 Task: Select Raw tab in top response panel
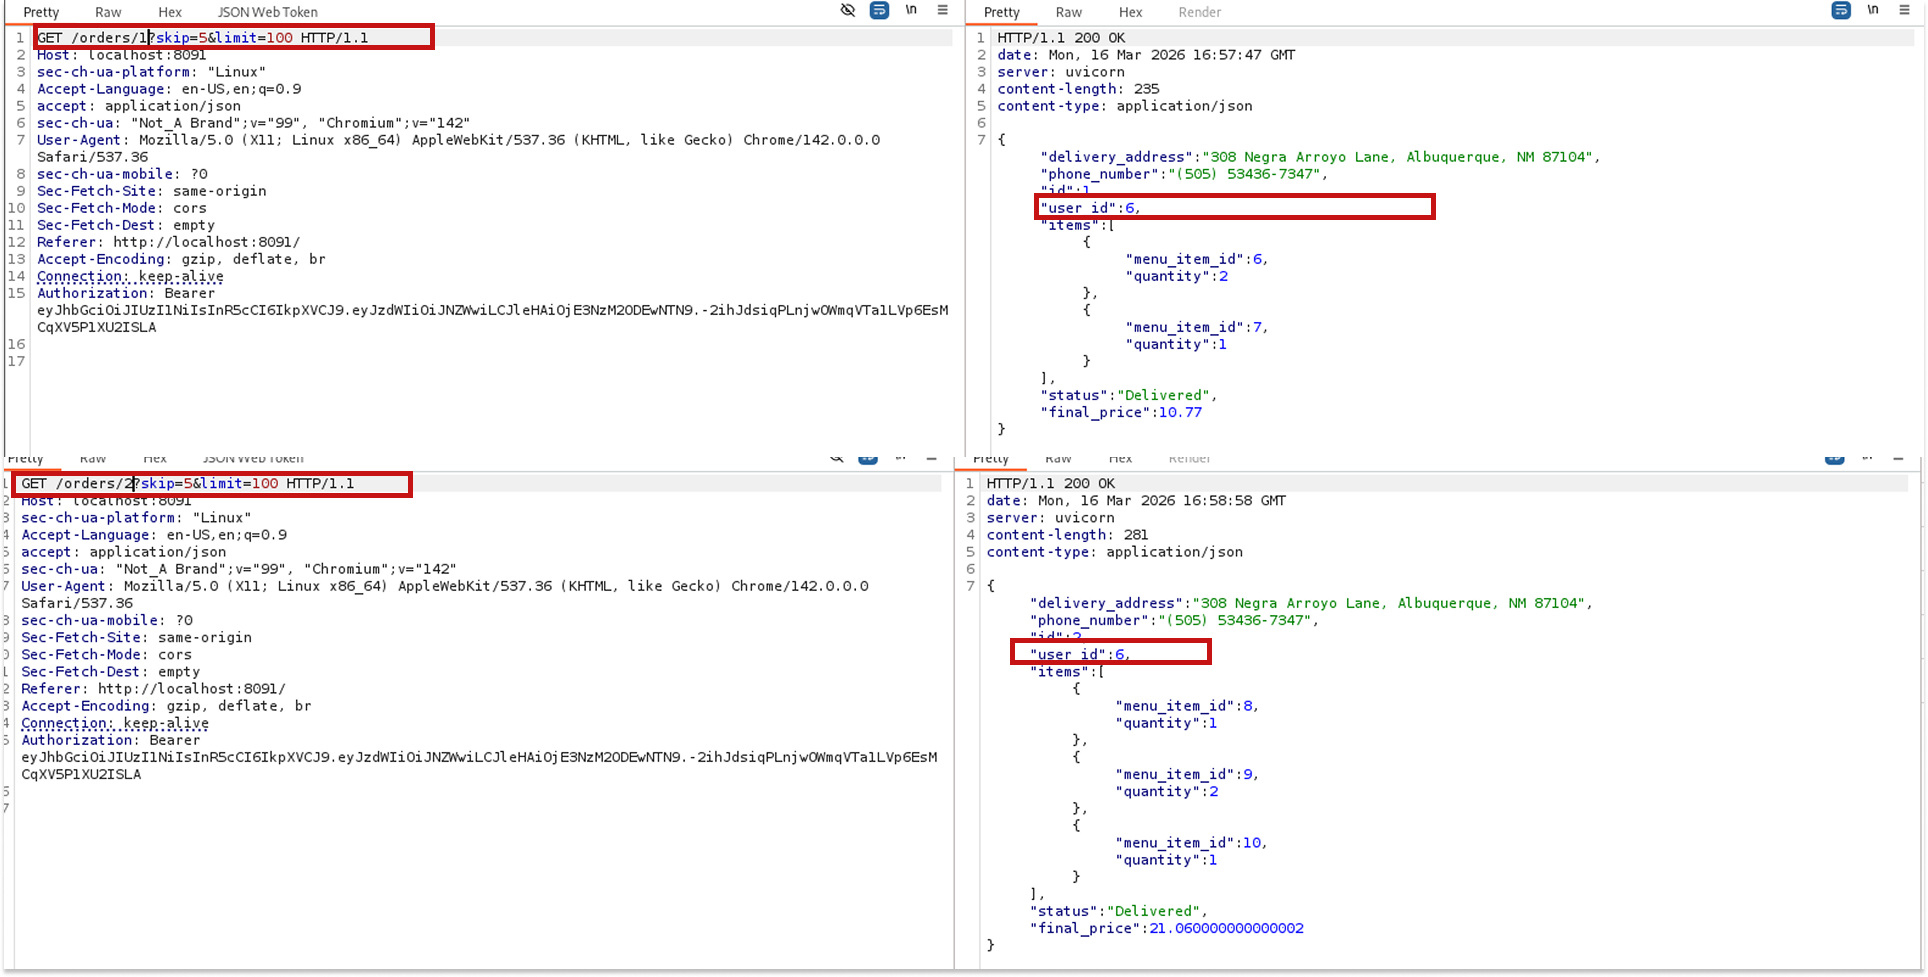coord(1068,12)
